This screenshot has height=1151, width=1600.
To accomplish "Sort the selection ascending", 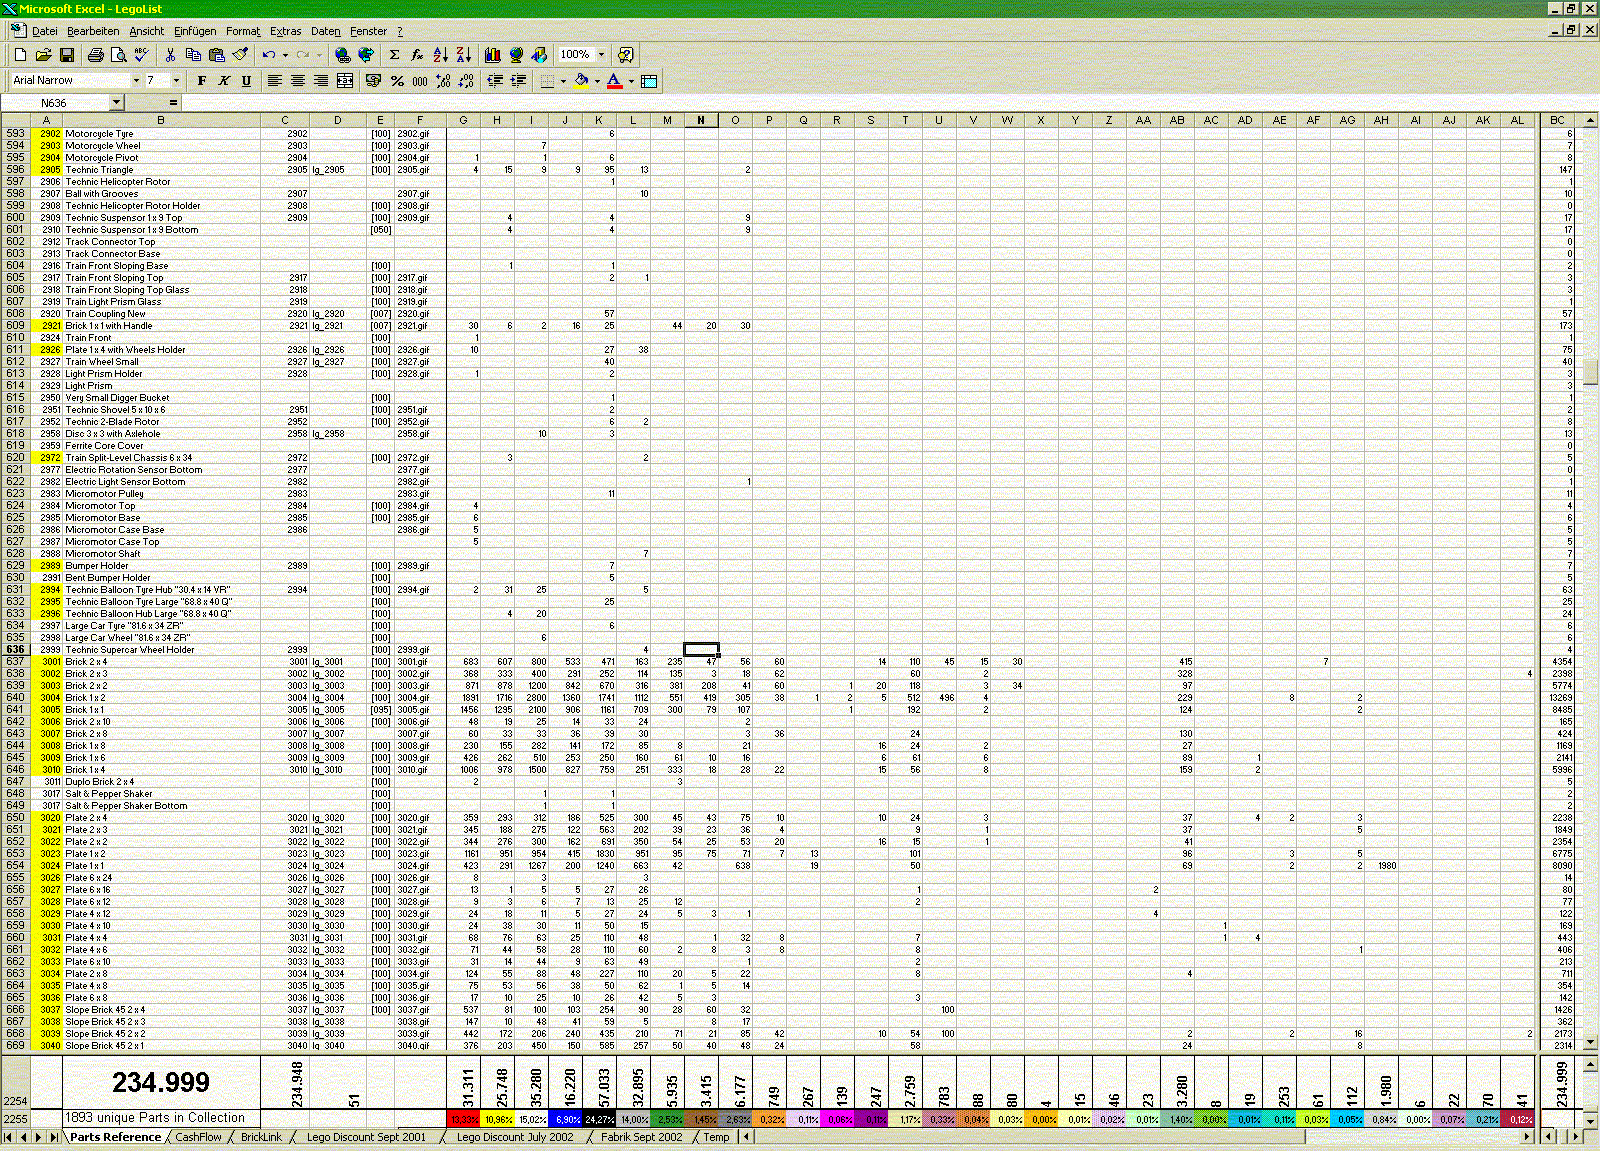I will [x=440, y=55].
